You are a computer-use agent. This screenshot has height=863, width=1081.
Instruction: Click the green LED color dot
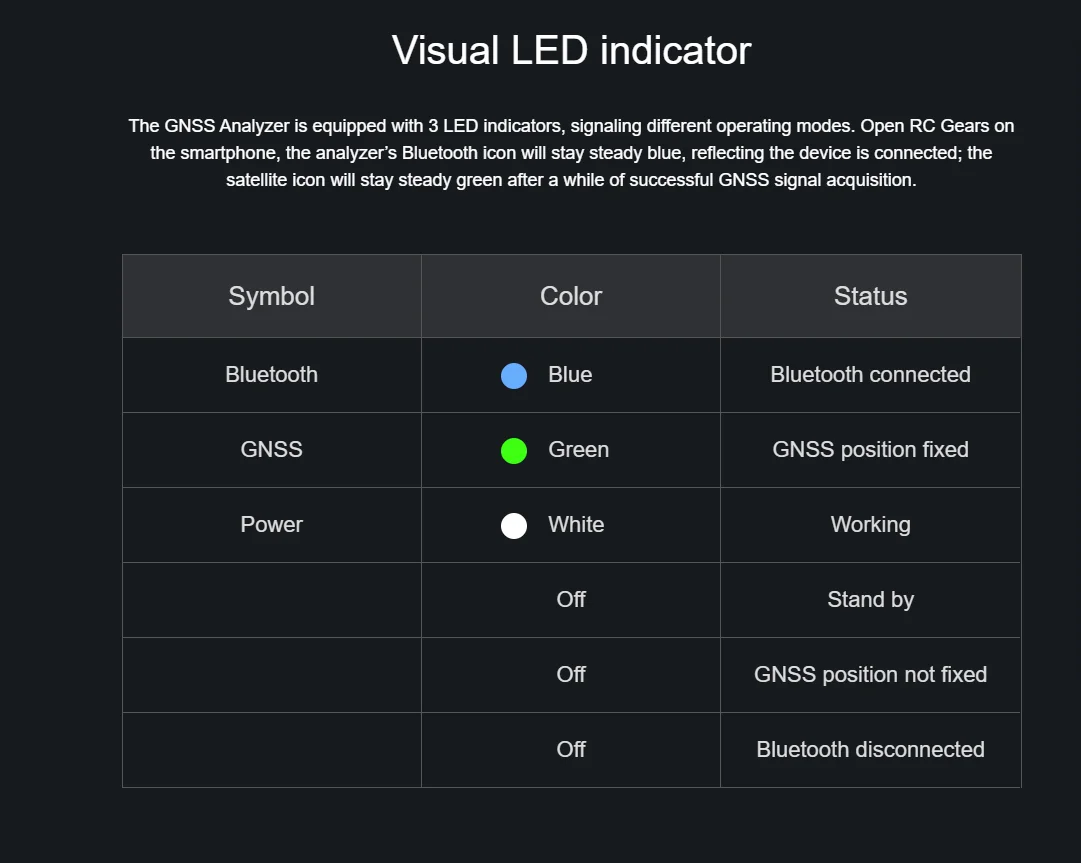point(514,451)
